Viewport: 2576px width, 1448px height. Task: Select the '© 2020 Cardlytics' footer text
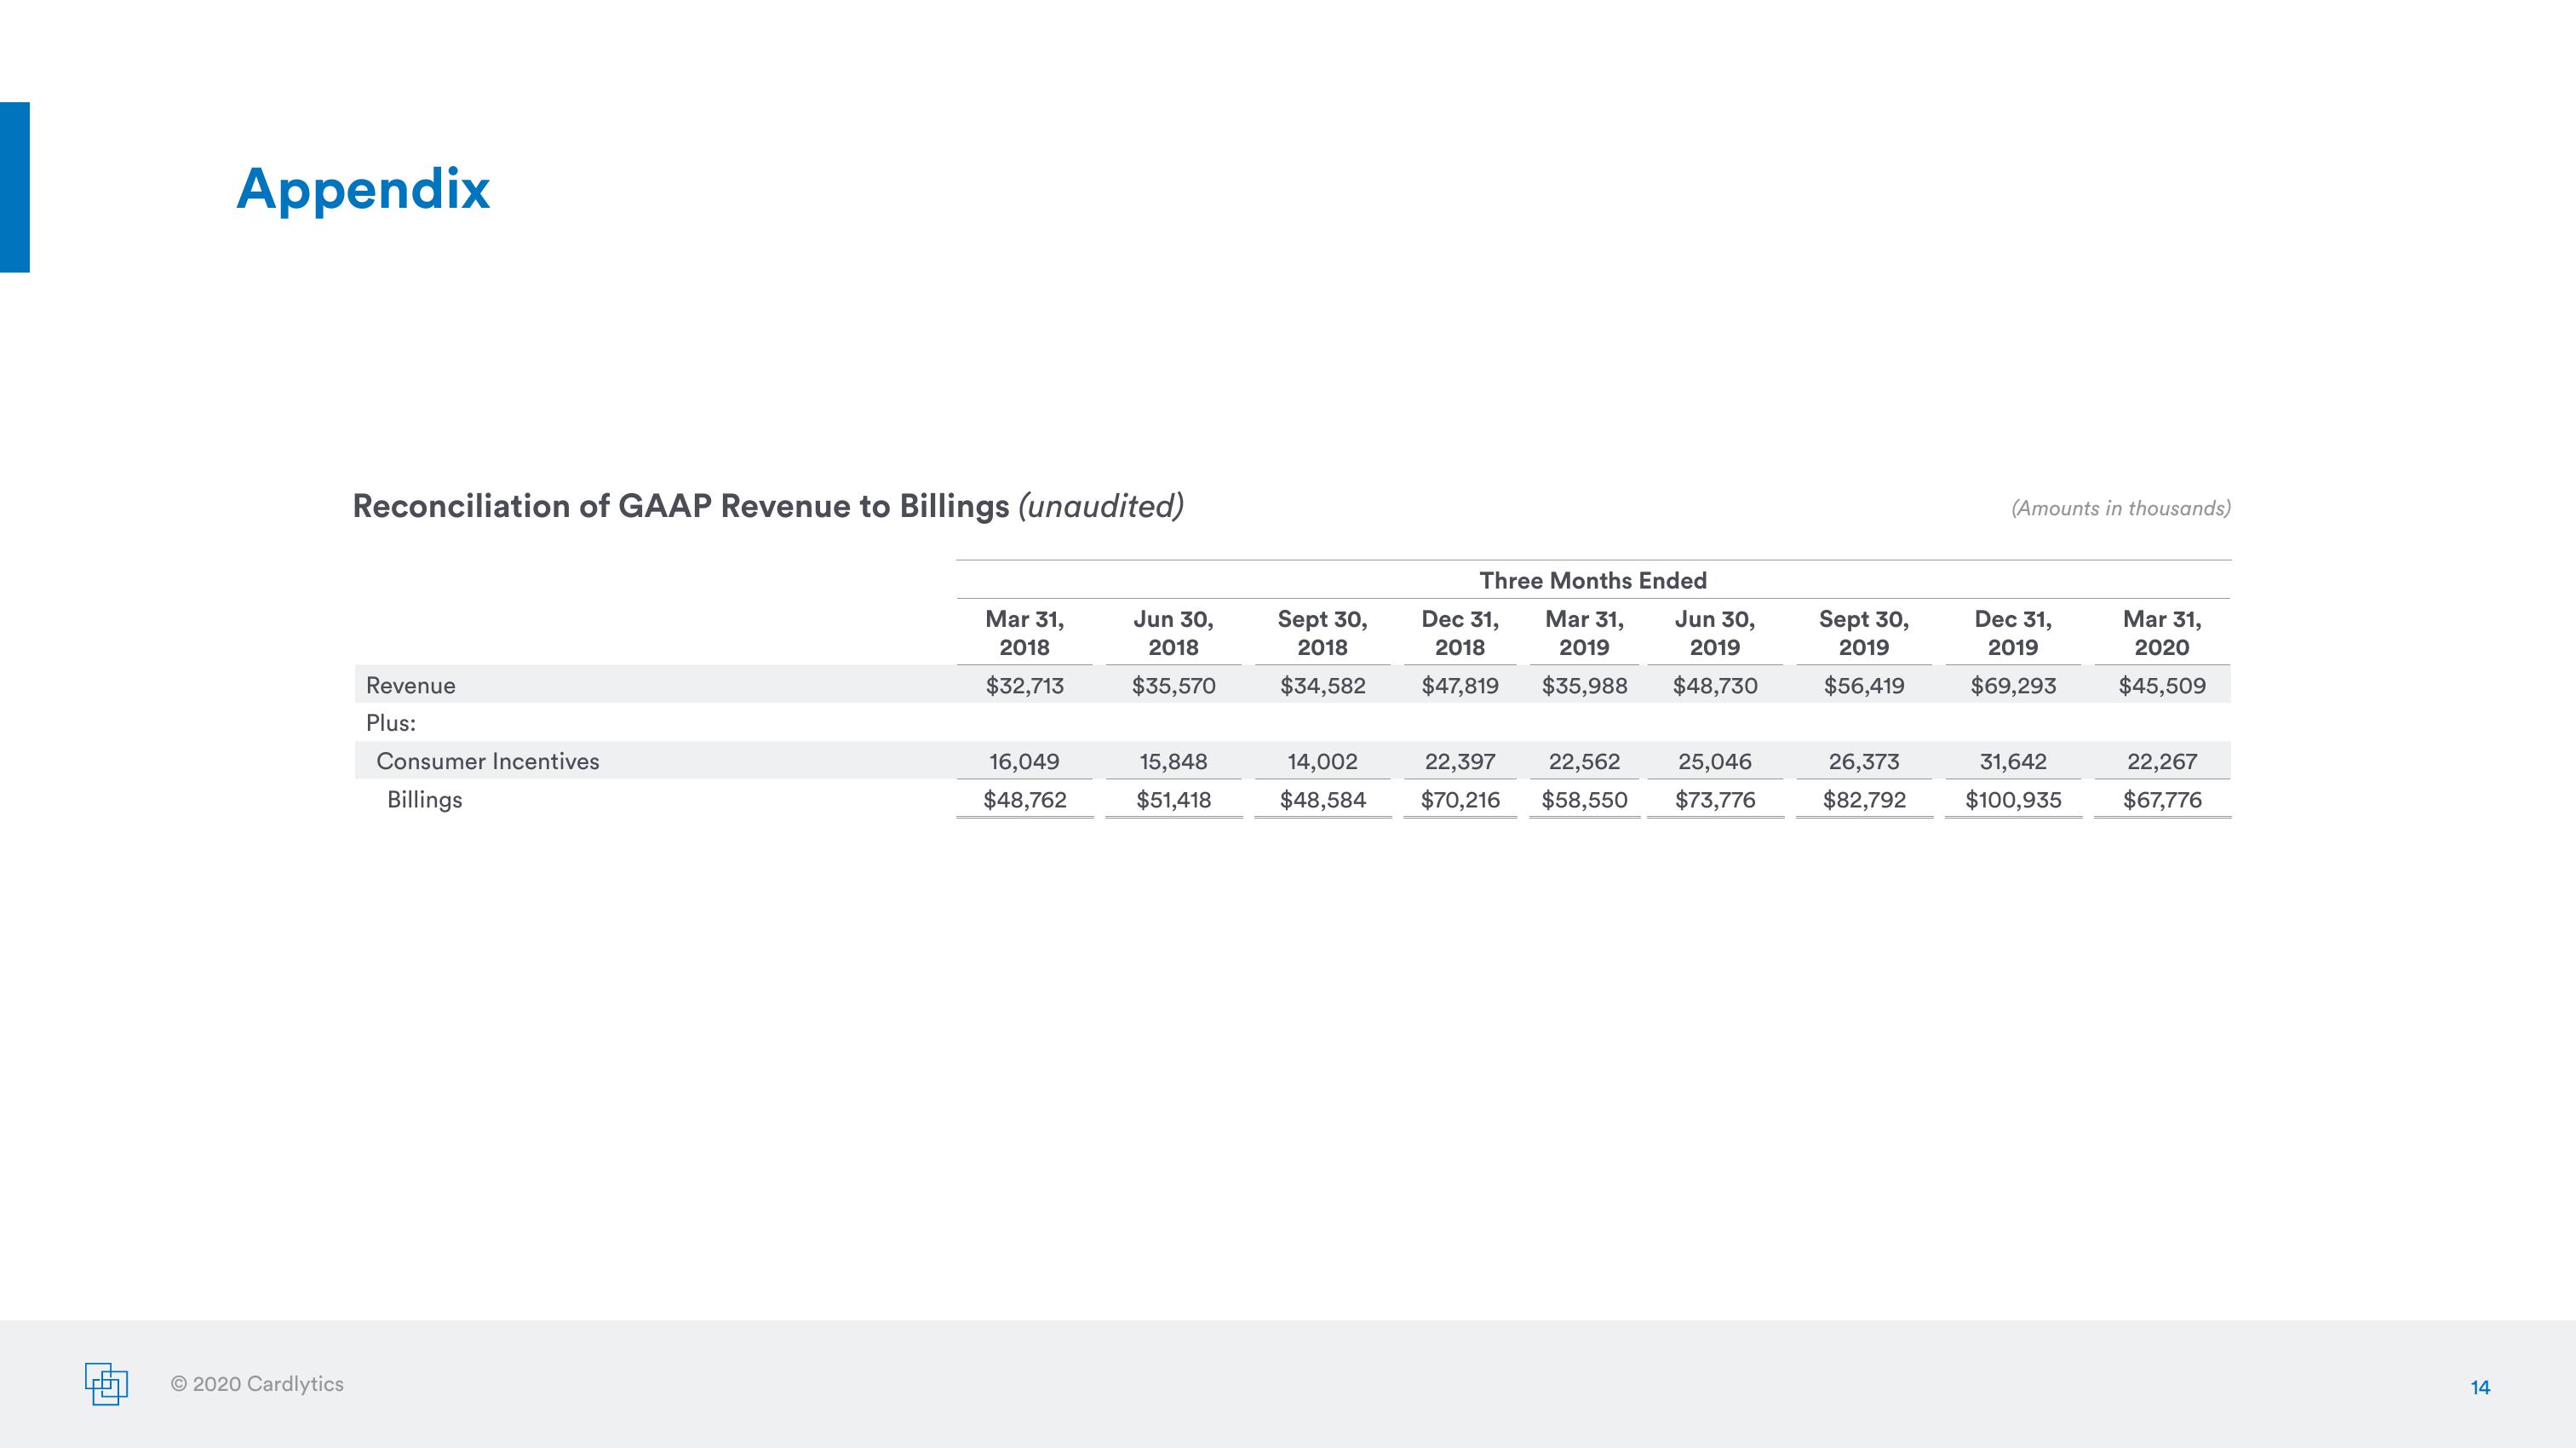257,1384
